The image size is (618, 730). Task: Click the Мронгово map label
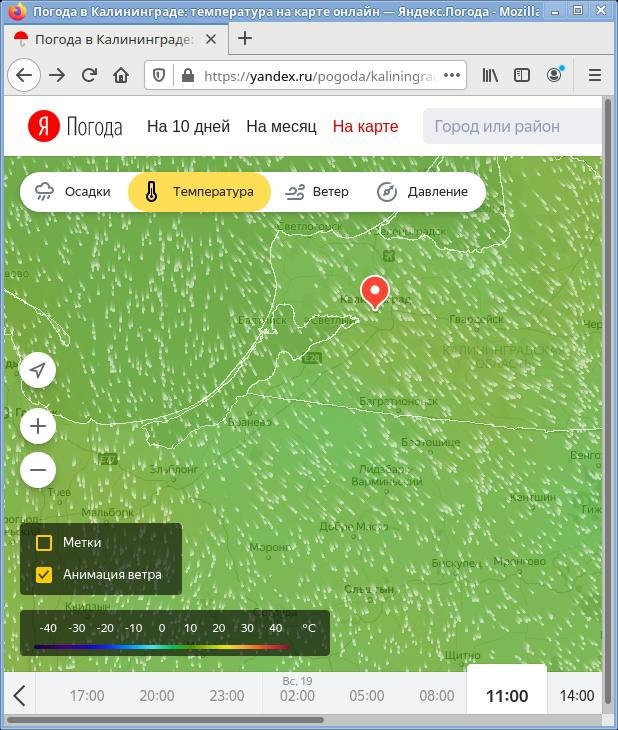[x=519, y=561]
